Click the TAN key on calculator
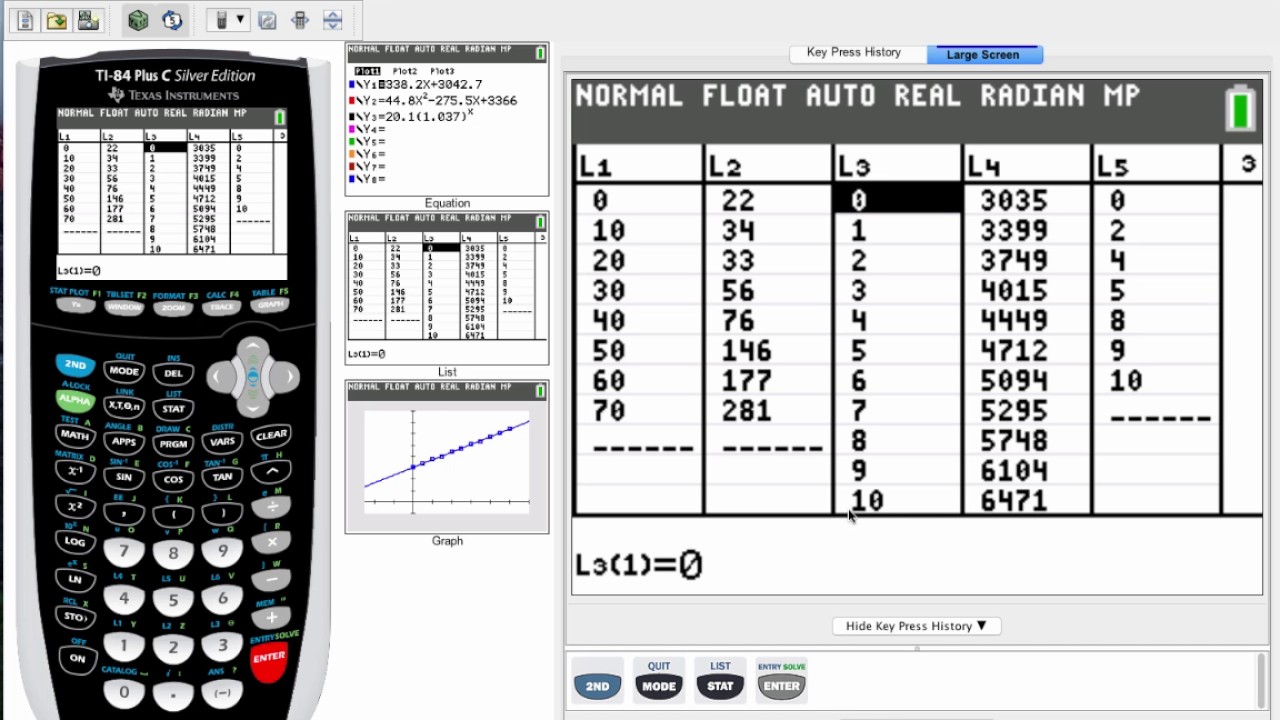This screenshot has height=720, width=1280. coord(222,477)
